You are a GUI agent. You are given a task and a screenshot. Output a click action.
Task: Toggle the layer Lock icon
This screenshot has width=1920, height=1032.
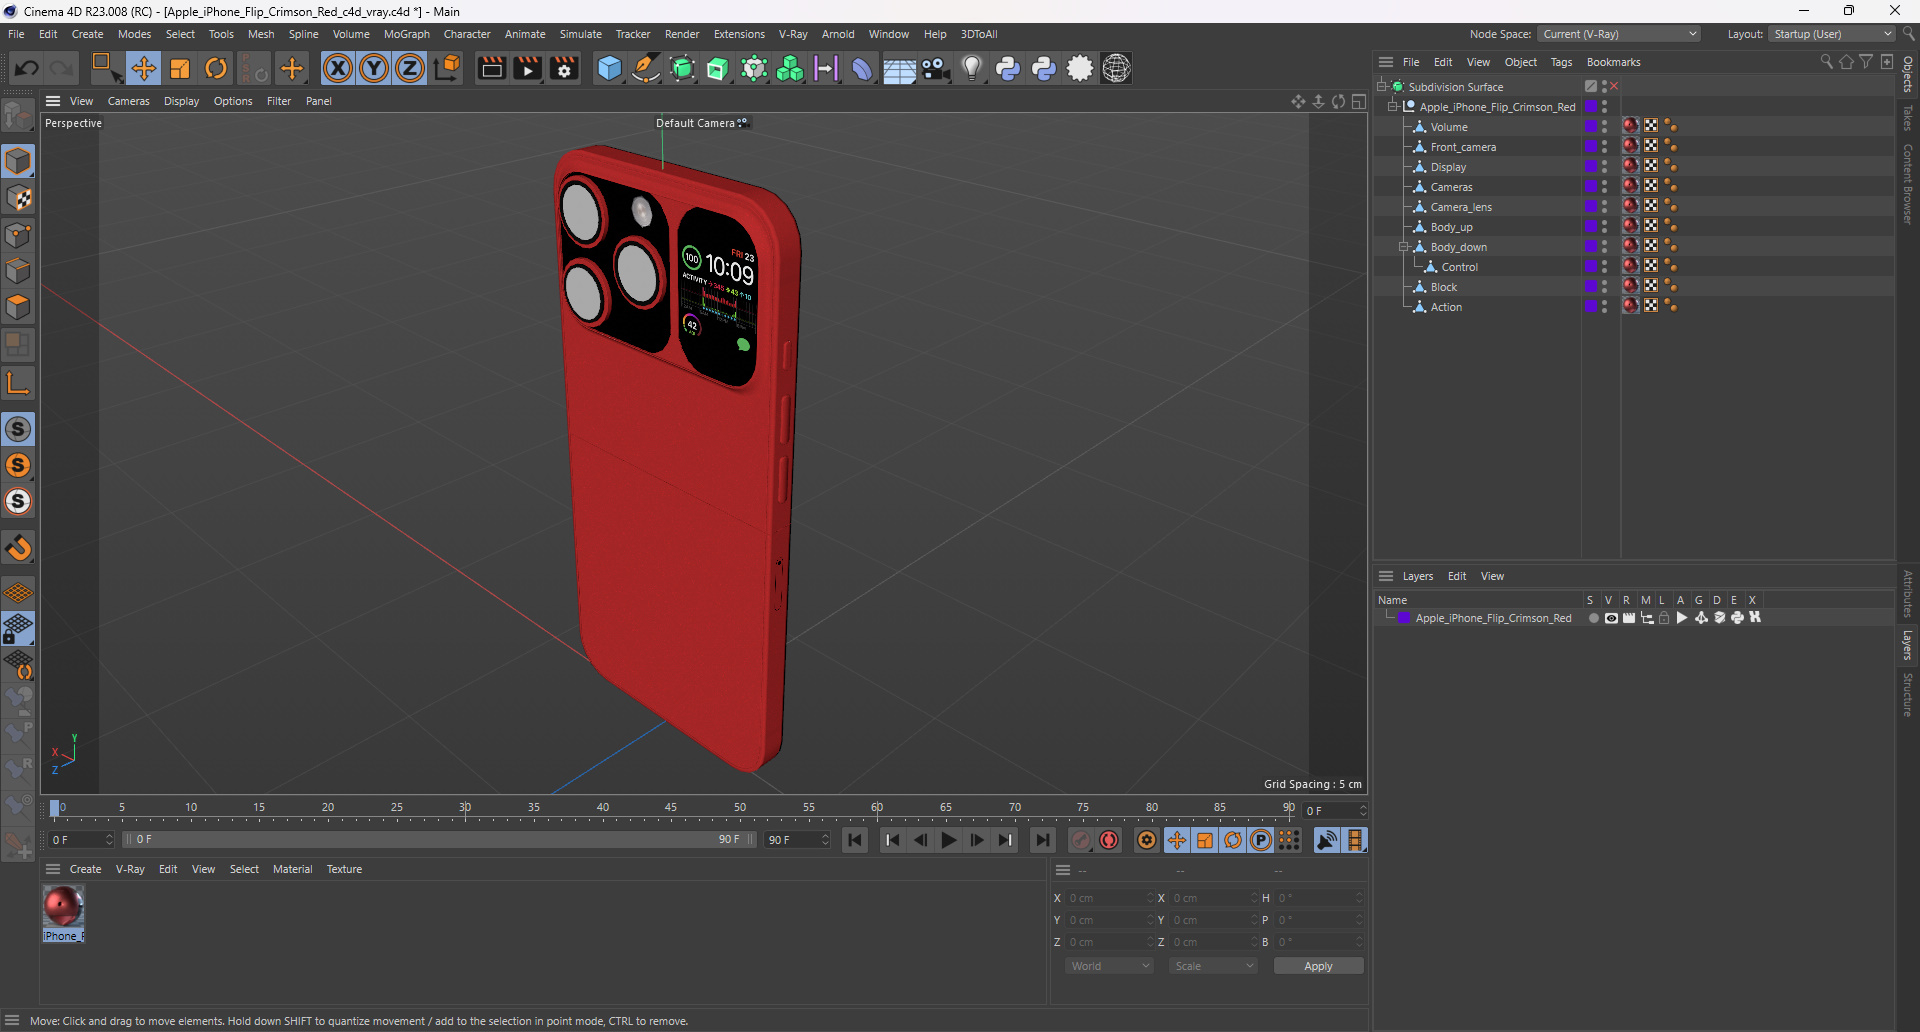1664,618
